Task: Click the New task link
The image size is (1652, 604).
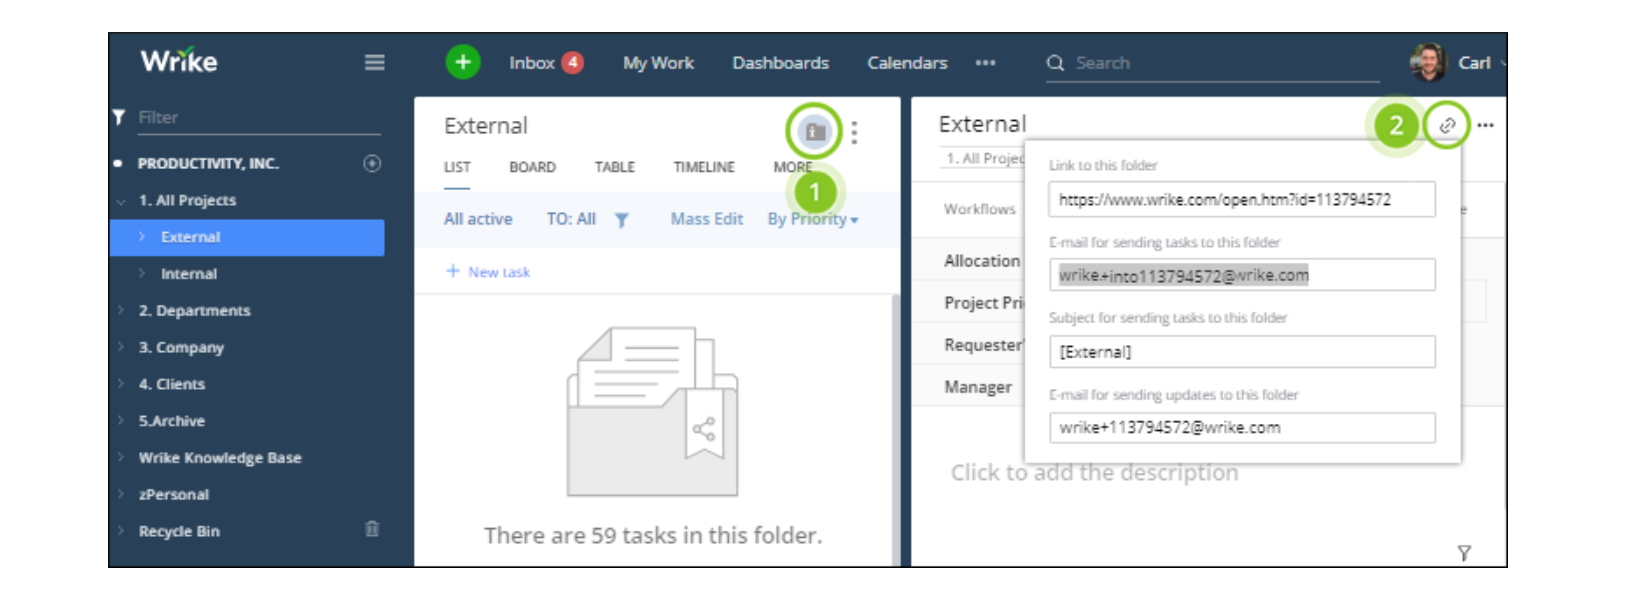Action: coord(498,272)
